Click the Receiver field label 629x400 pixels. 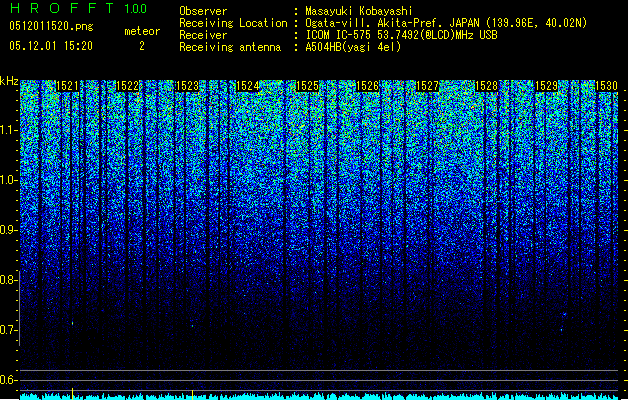tap(203, 35)
